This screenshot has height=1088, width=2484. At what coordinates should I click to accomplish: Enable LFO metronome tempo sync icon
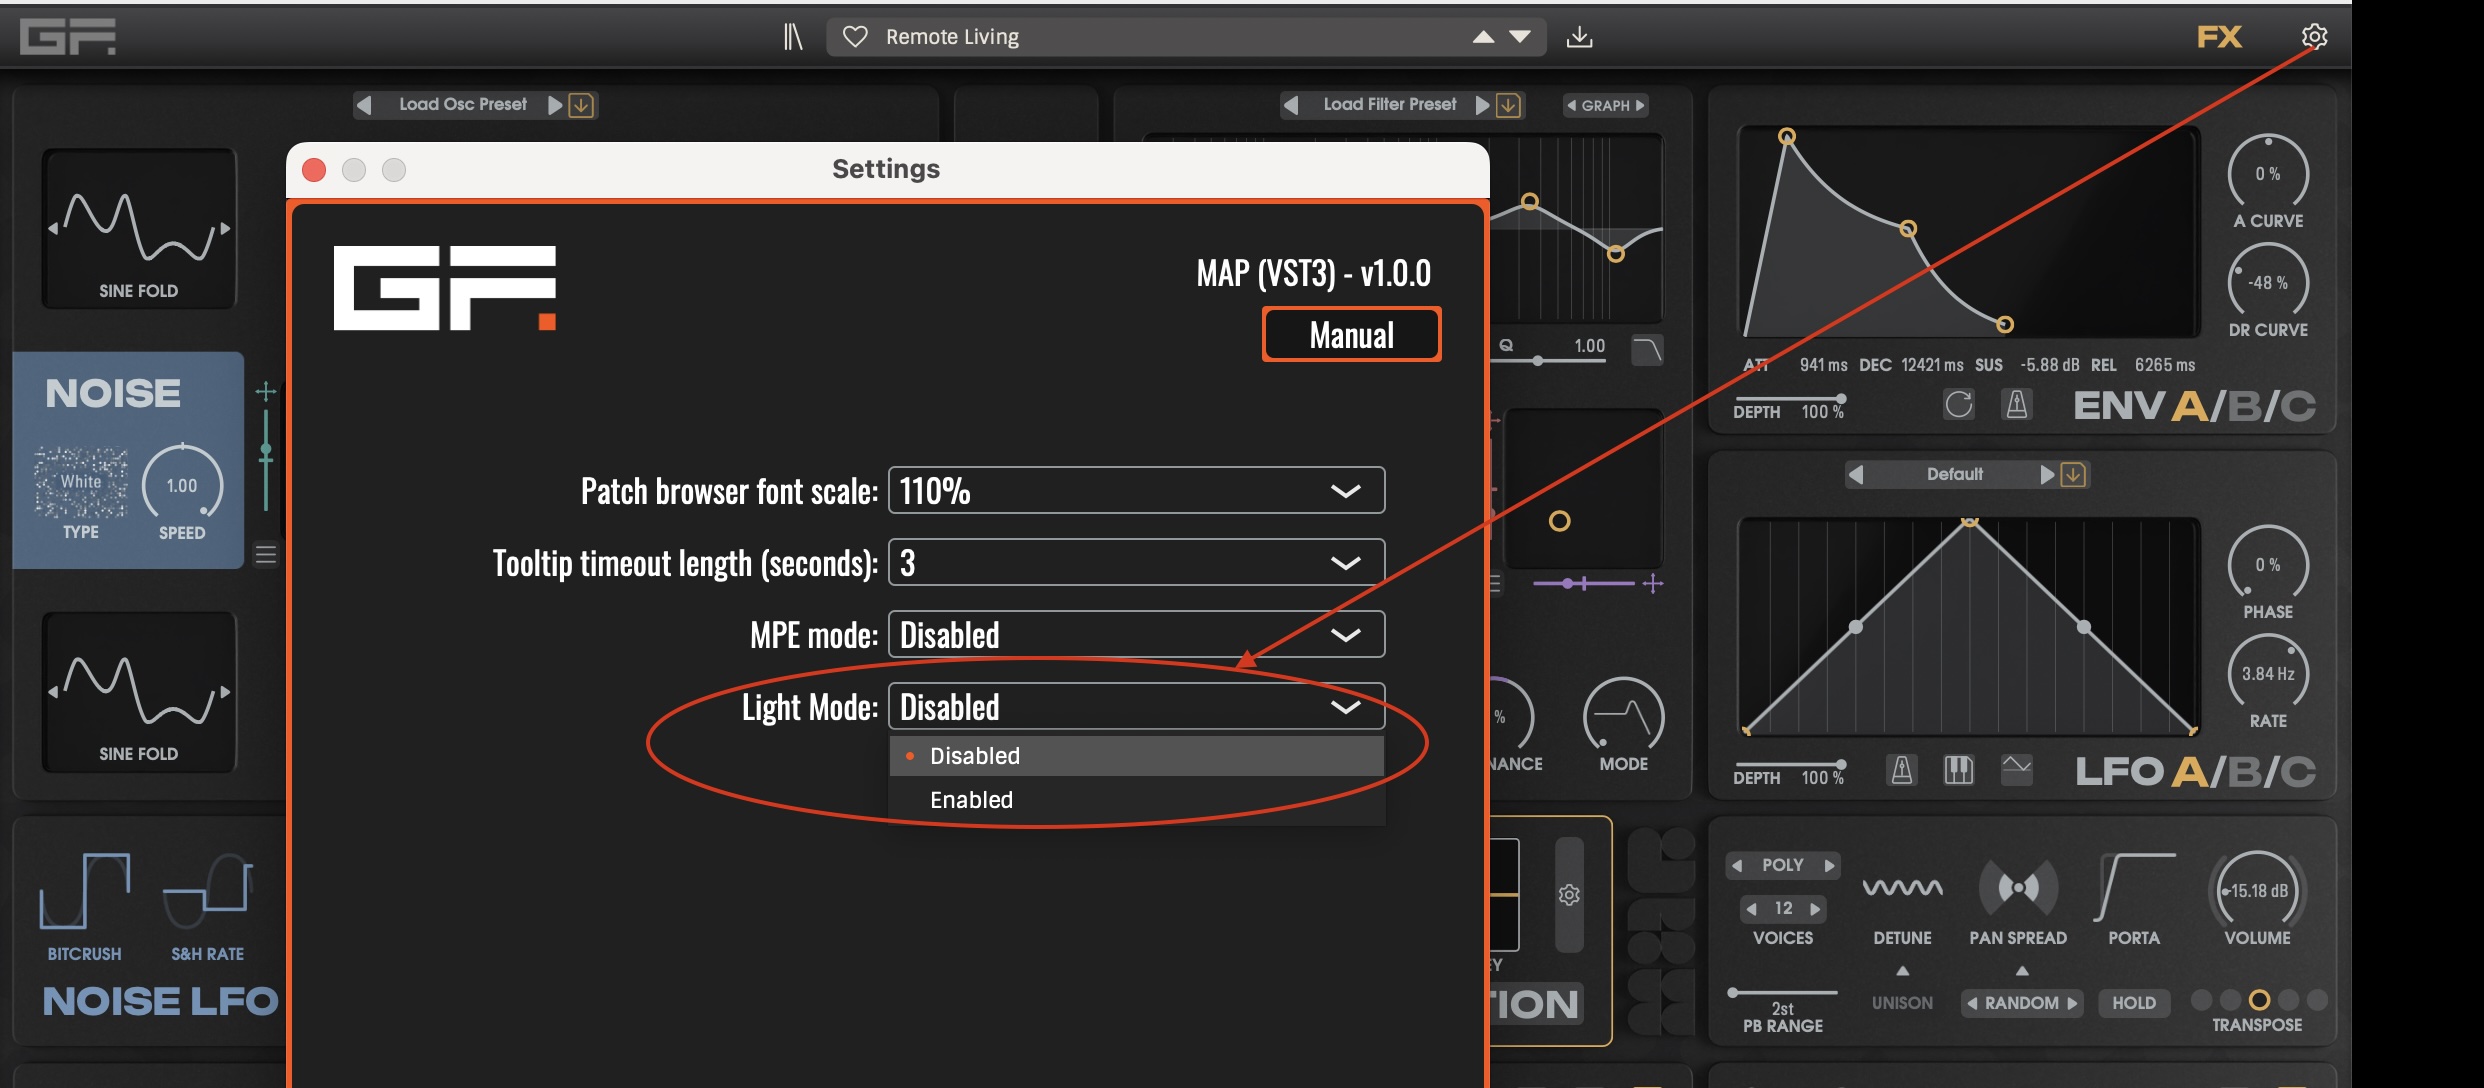[x=1902, y=770]
